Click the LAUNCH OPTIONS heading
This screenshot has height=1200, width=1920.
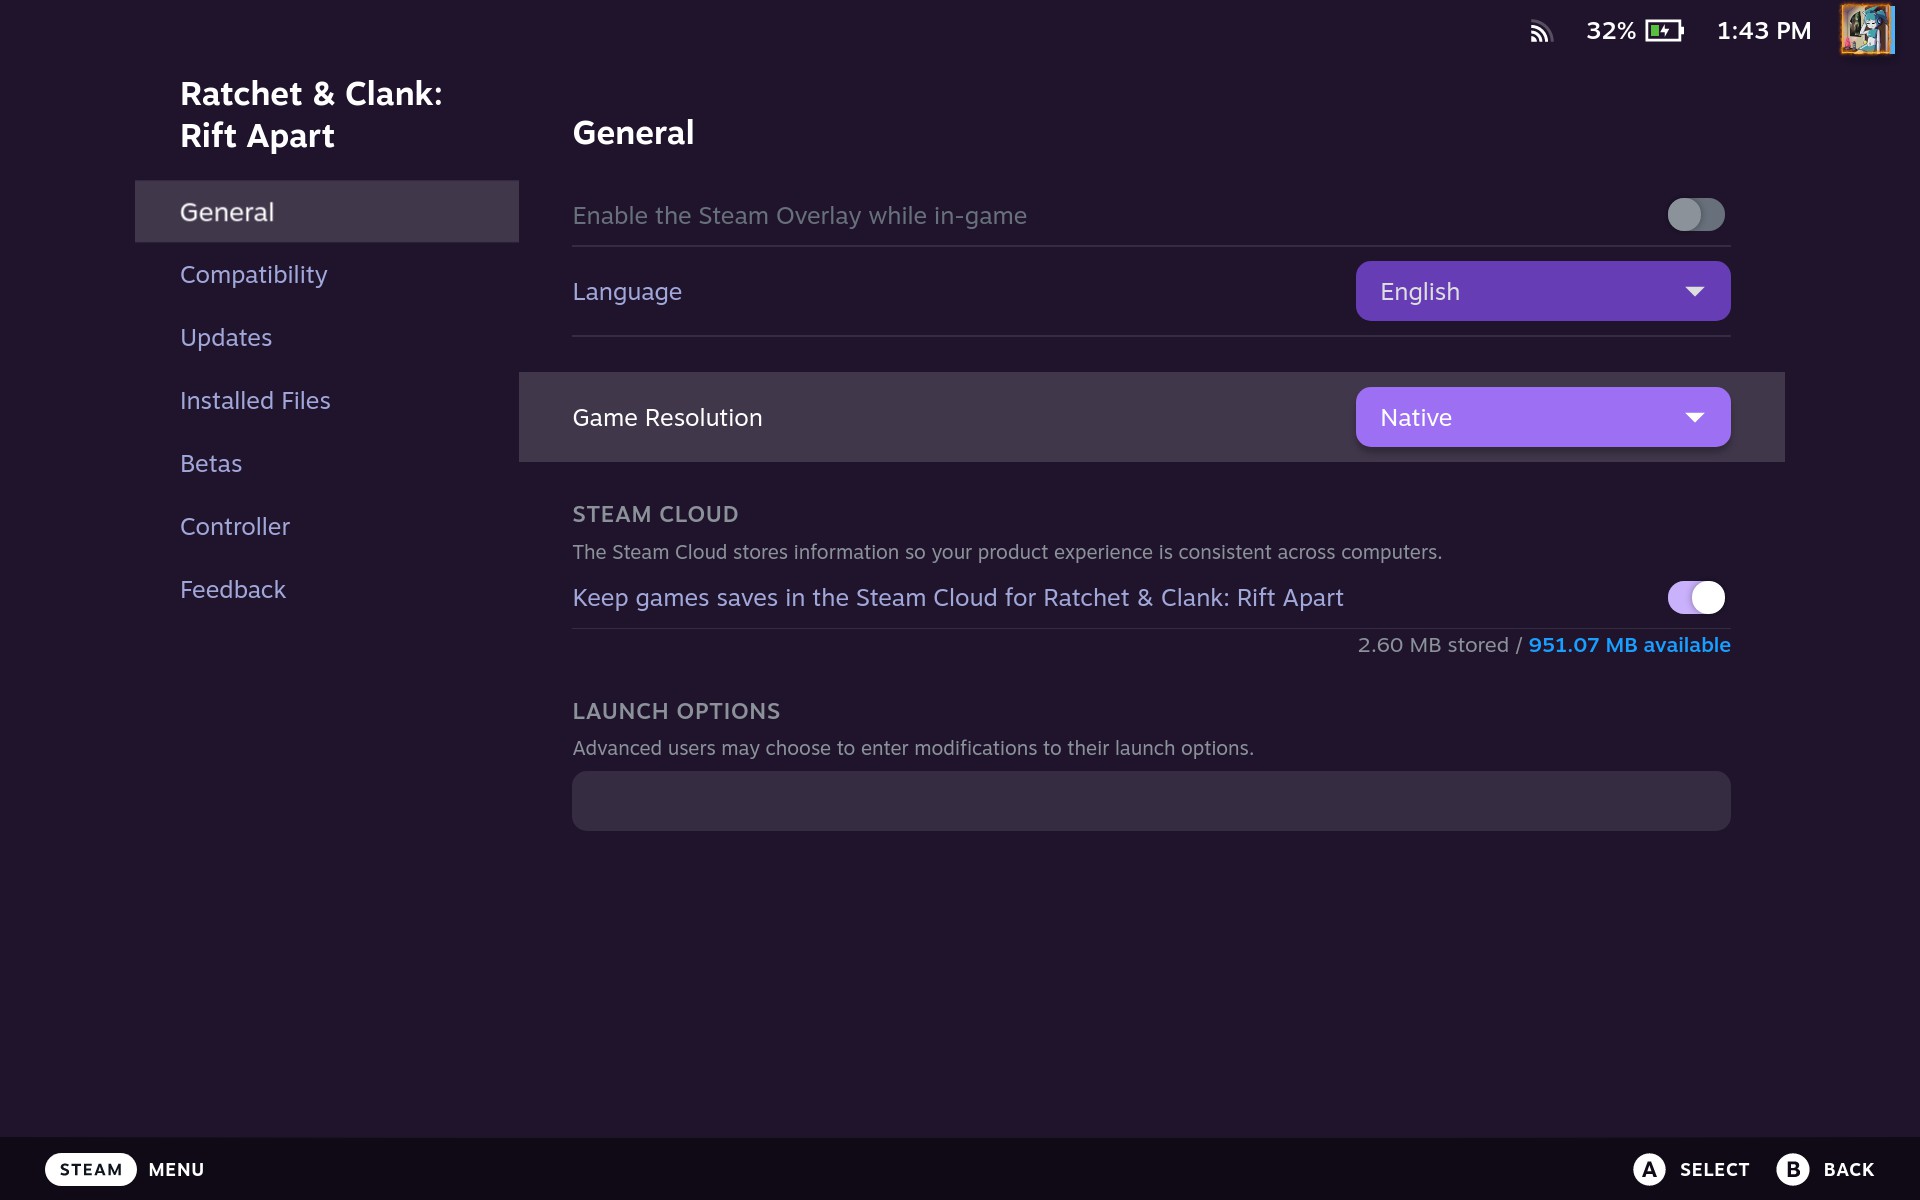pyautogui.click(x=676, y=711)
